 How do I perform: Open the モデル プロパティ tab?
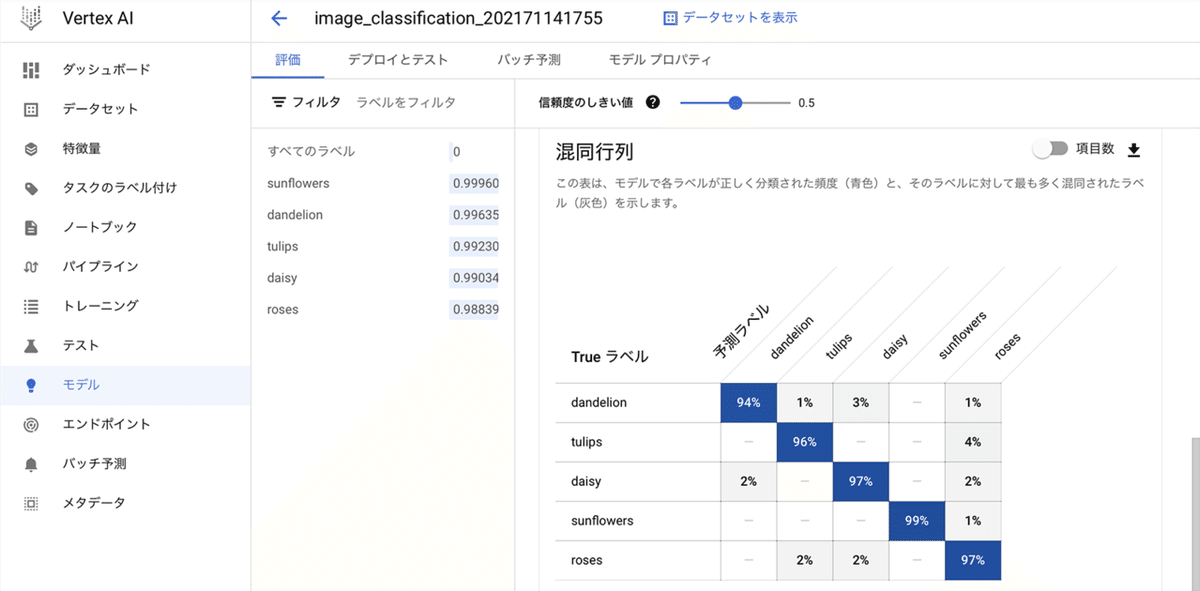(660, 60)
